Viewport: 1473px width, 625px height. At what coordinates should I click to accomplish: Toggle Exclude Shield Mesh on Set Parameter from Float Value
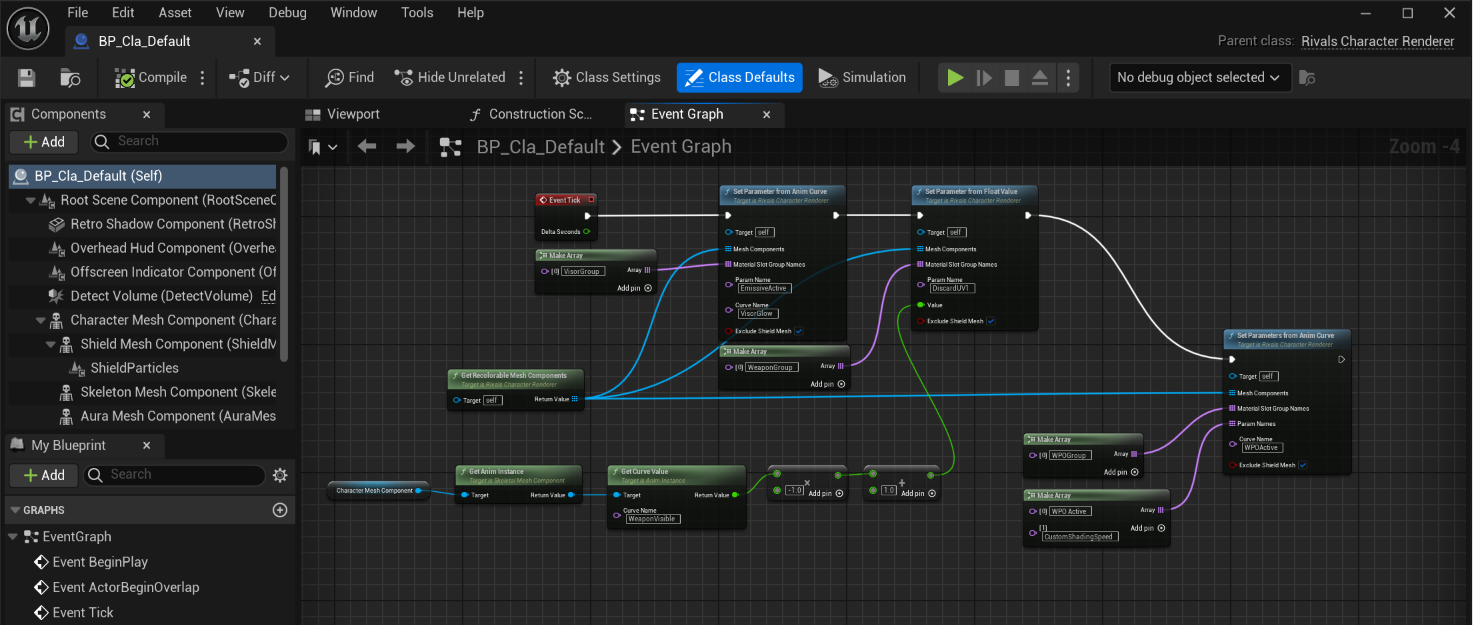point(991,321)
